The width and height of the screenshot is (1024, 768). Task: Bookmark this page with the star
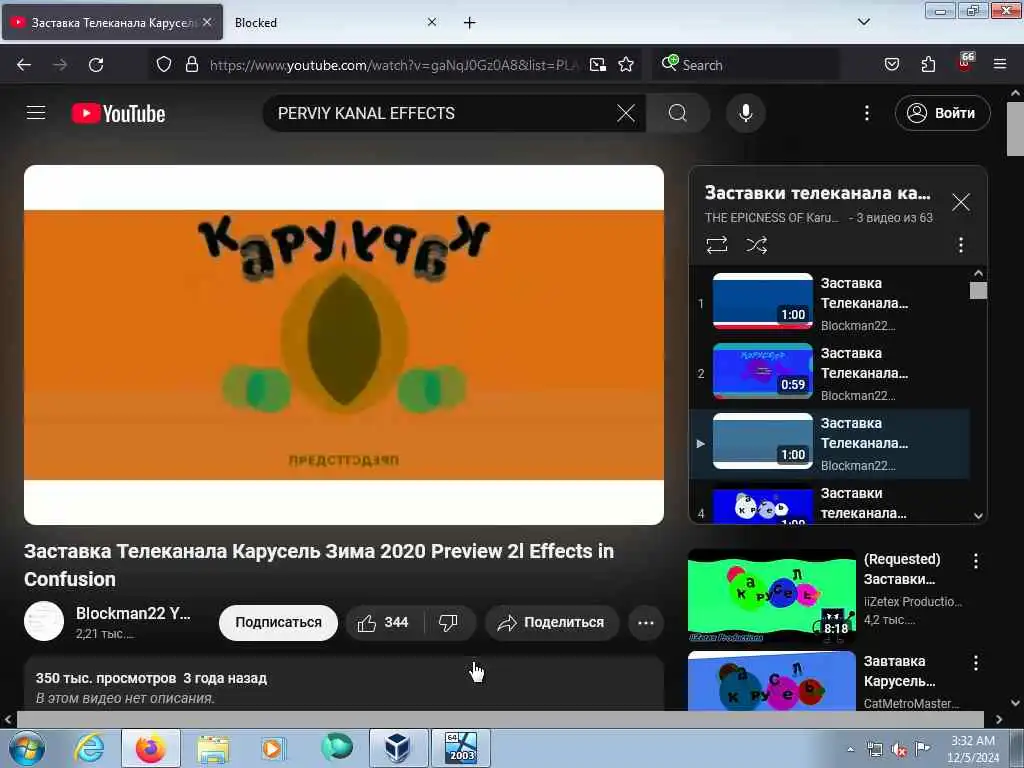(626, 65)
